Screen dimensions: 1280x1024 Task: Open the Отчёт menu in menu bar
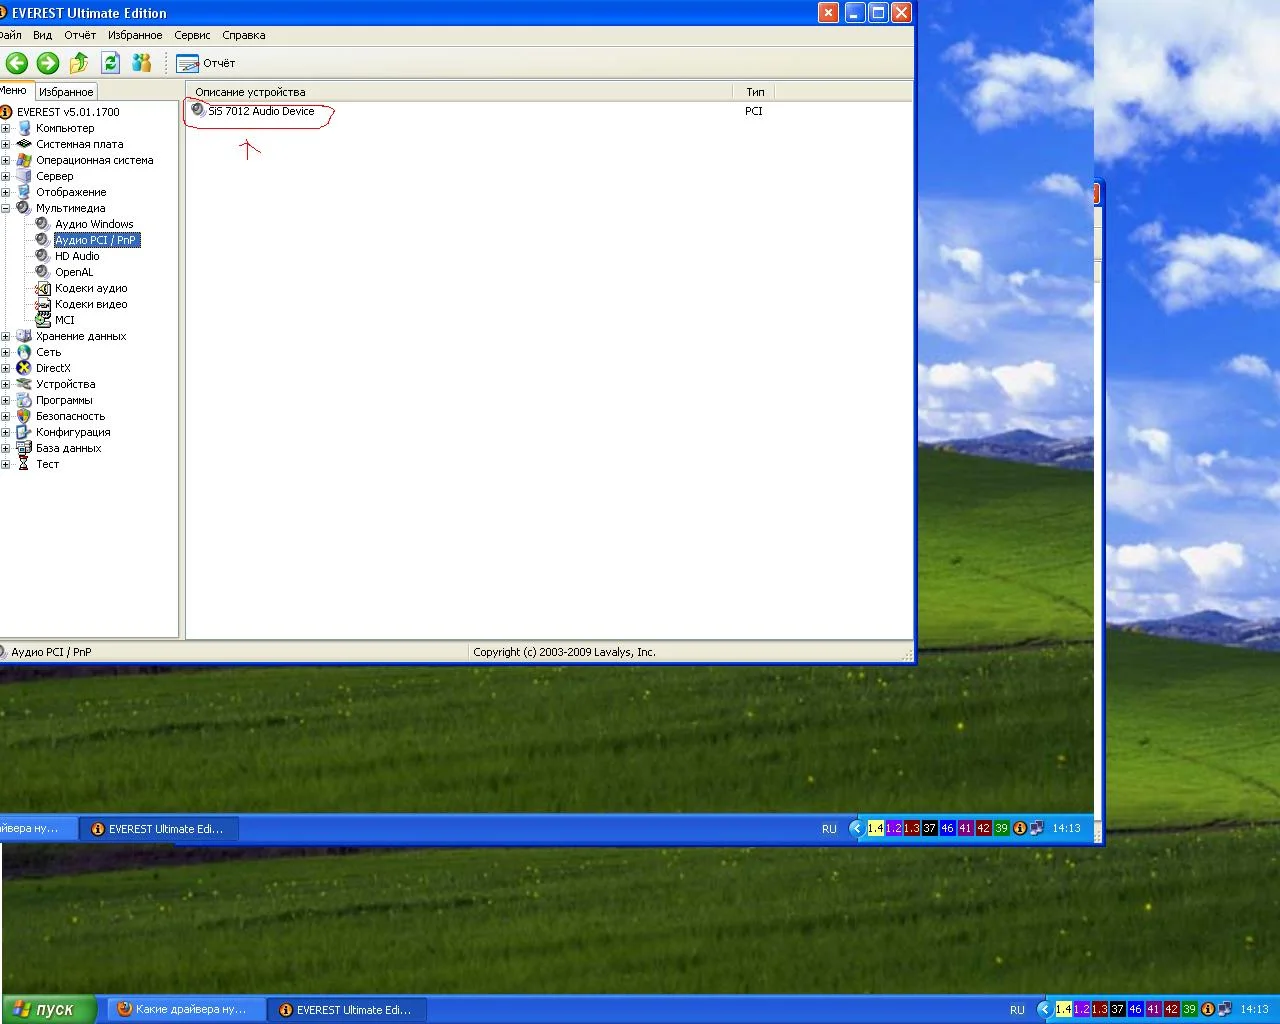coord(80,35)
